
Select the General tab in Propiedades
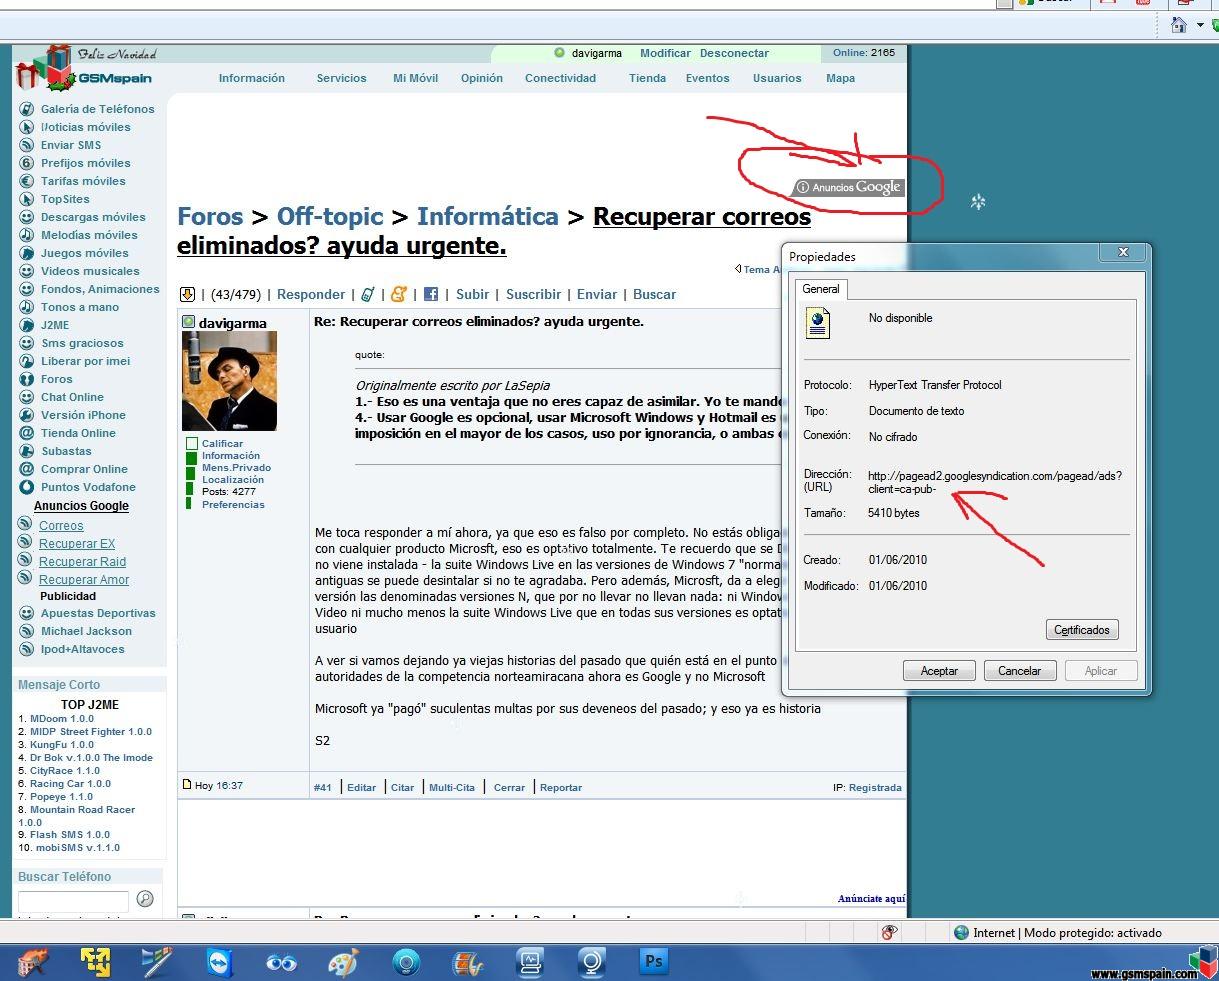point(821,289)
